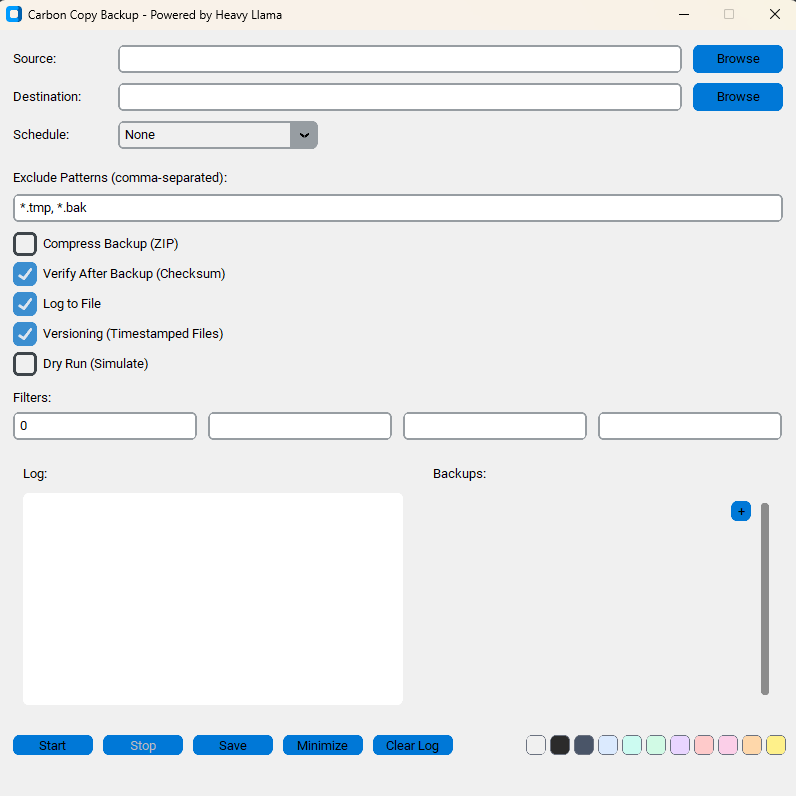Click the Exclude Patterns text field
This screenshot has height=796, width=796.
[397, 208]
